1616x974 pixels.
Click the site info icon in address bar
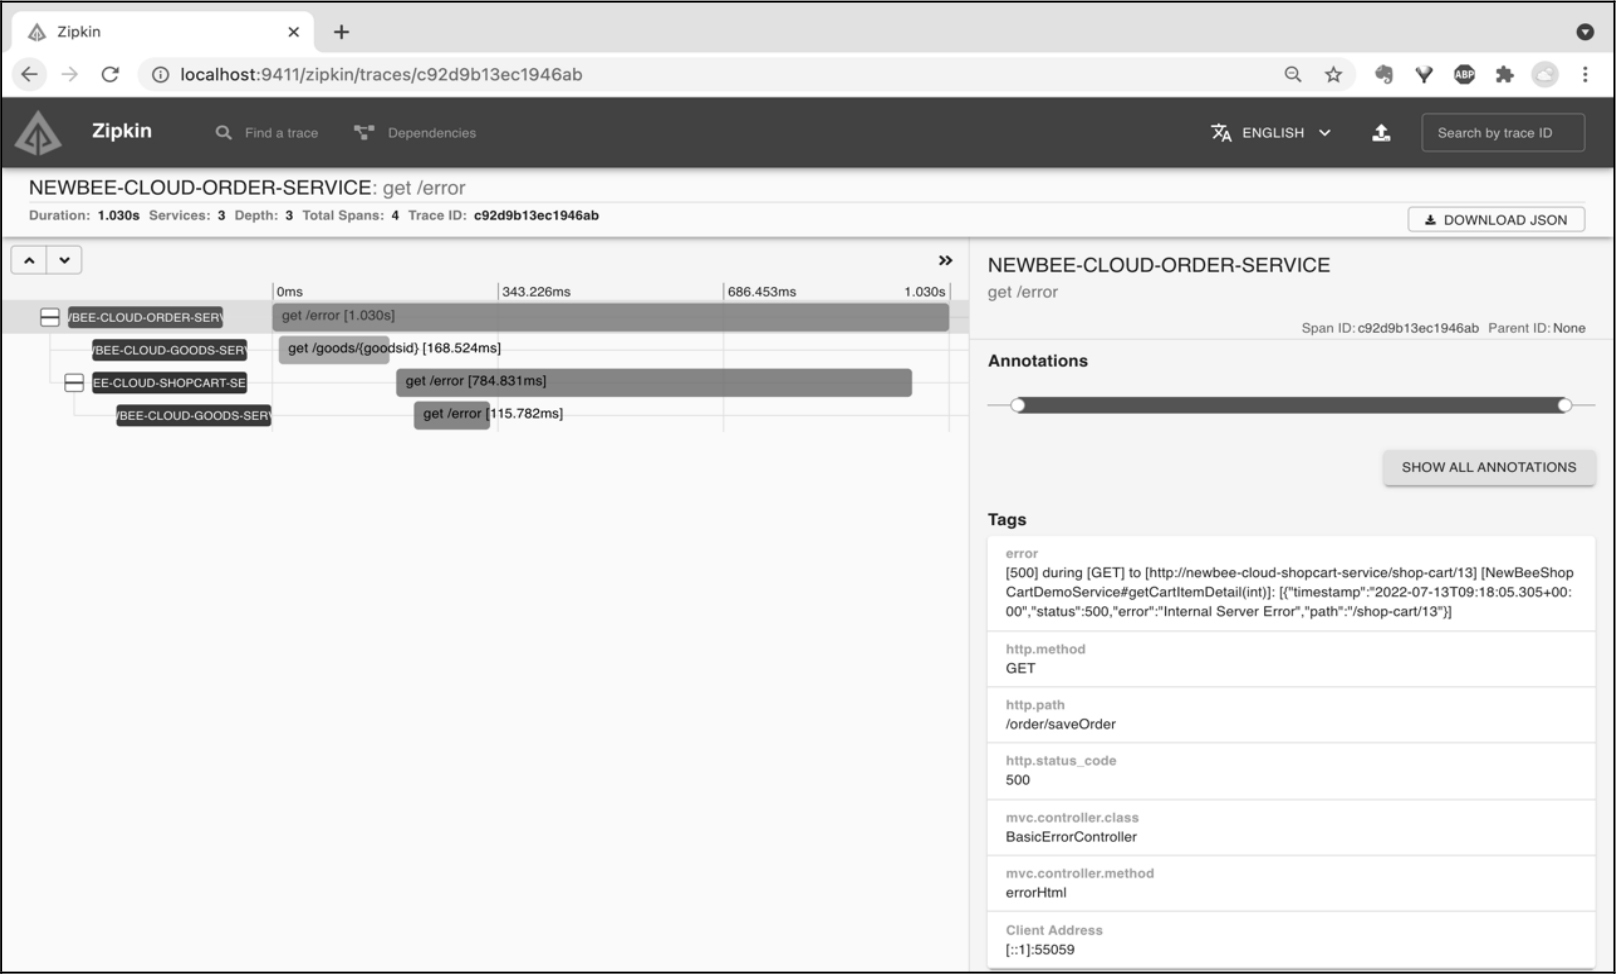point(160,75)
